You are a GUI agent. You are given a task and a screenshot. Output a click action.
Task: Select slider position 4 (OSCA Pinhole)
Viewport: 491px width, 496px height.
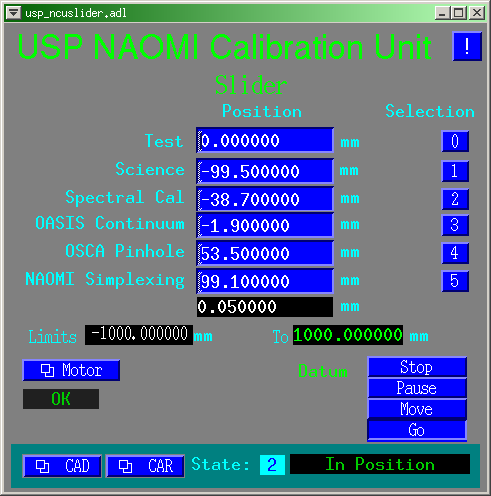(x=455, y=253)
